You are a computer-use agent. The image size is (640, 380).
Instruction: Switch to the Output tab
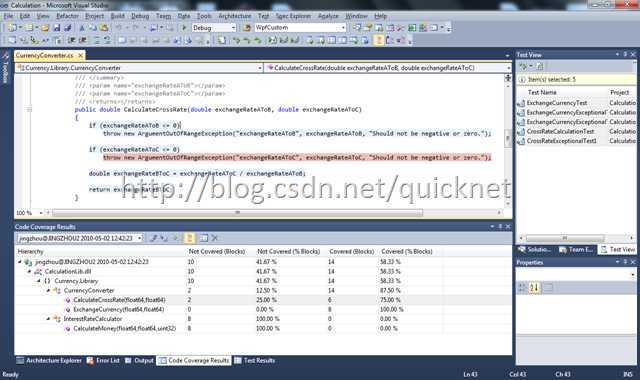tap(140, 360)
